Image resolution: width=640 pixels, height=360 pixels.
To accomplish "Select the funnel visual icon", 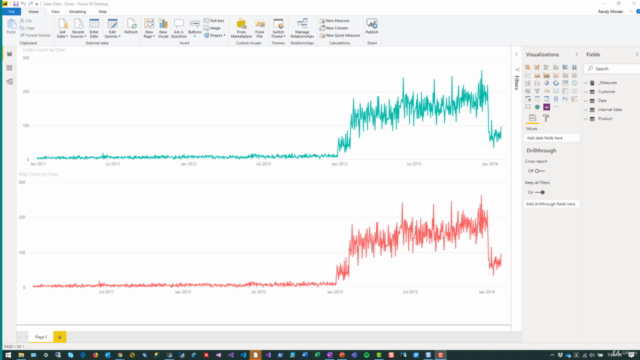I will 537,91.
